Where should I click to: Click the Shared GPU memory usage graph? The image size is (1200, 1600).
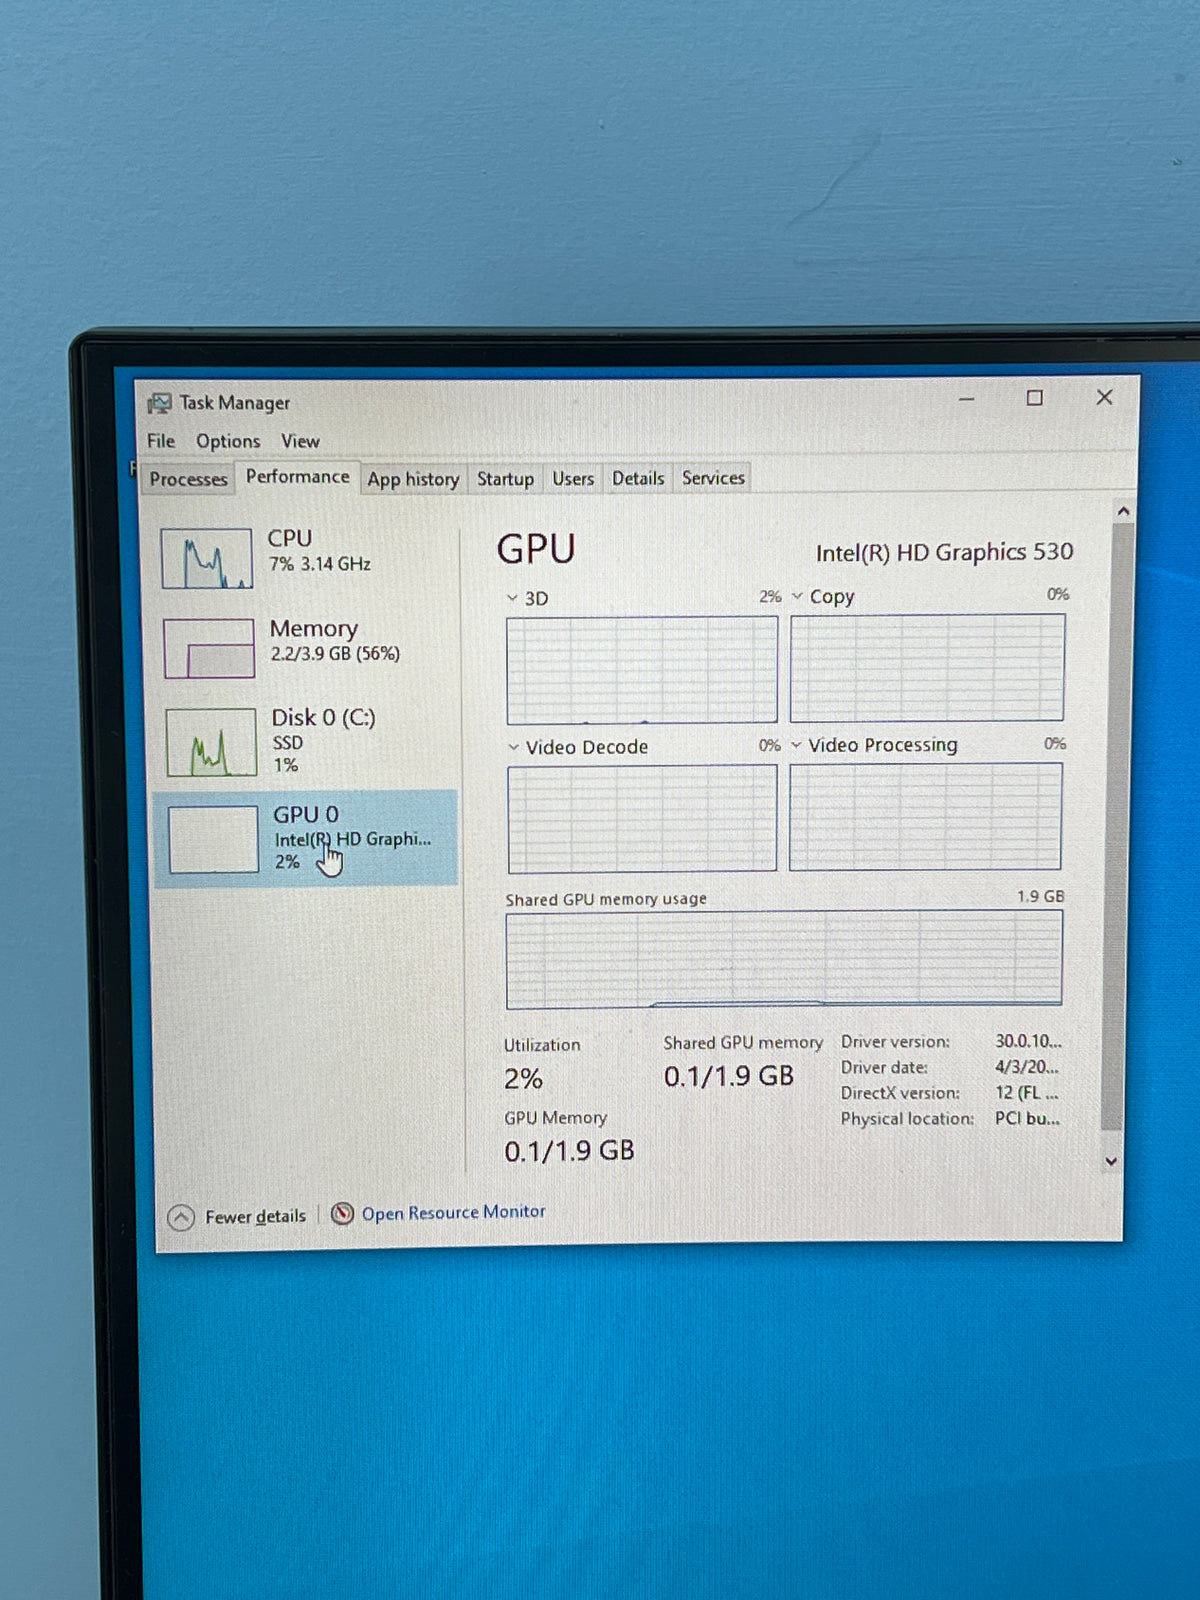click(784, 959)
